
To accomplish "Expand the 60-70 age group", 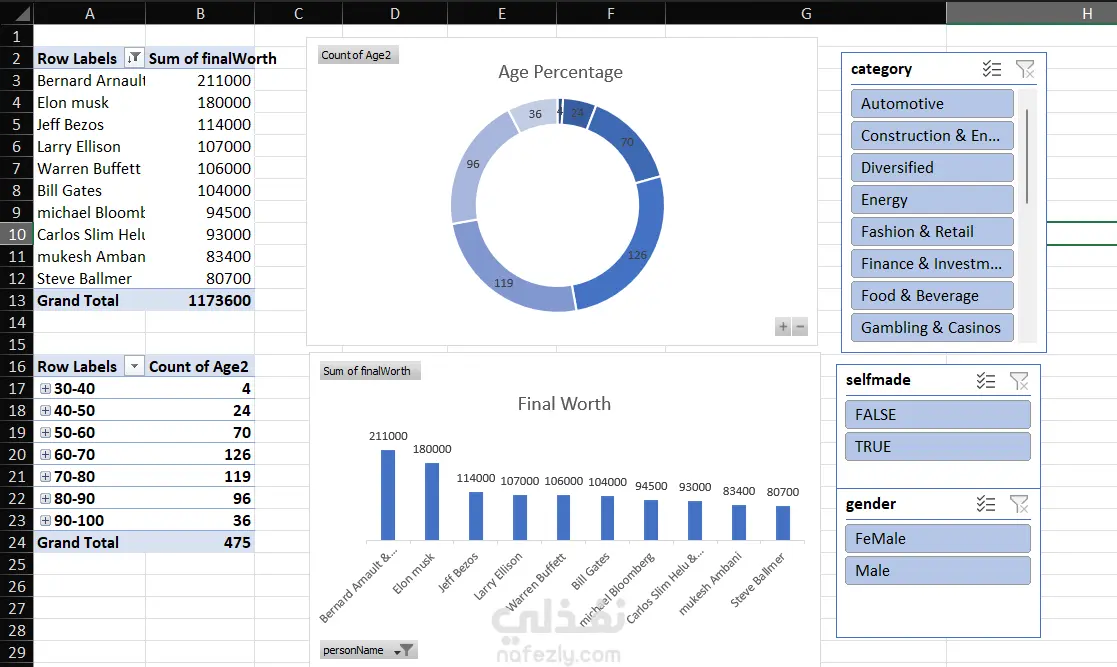I will point(46,455).
